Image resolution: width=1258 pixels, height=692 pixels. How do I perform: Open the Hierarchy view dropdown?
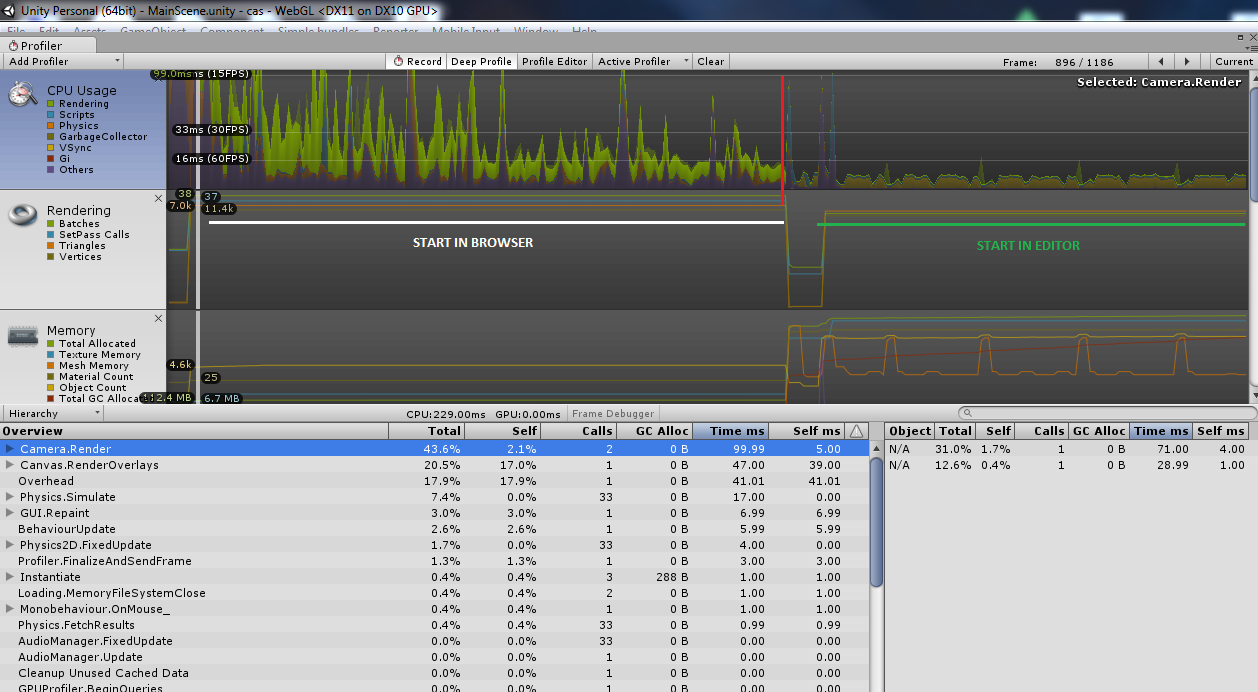point(54,413)
